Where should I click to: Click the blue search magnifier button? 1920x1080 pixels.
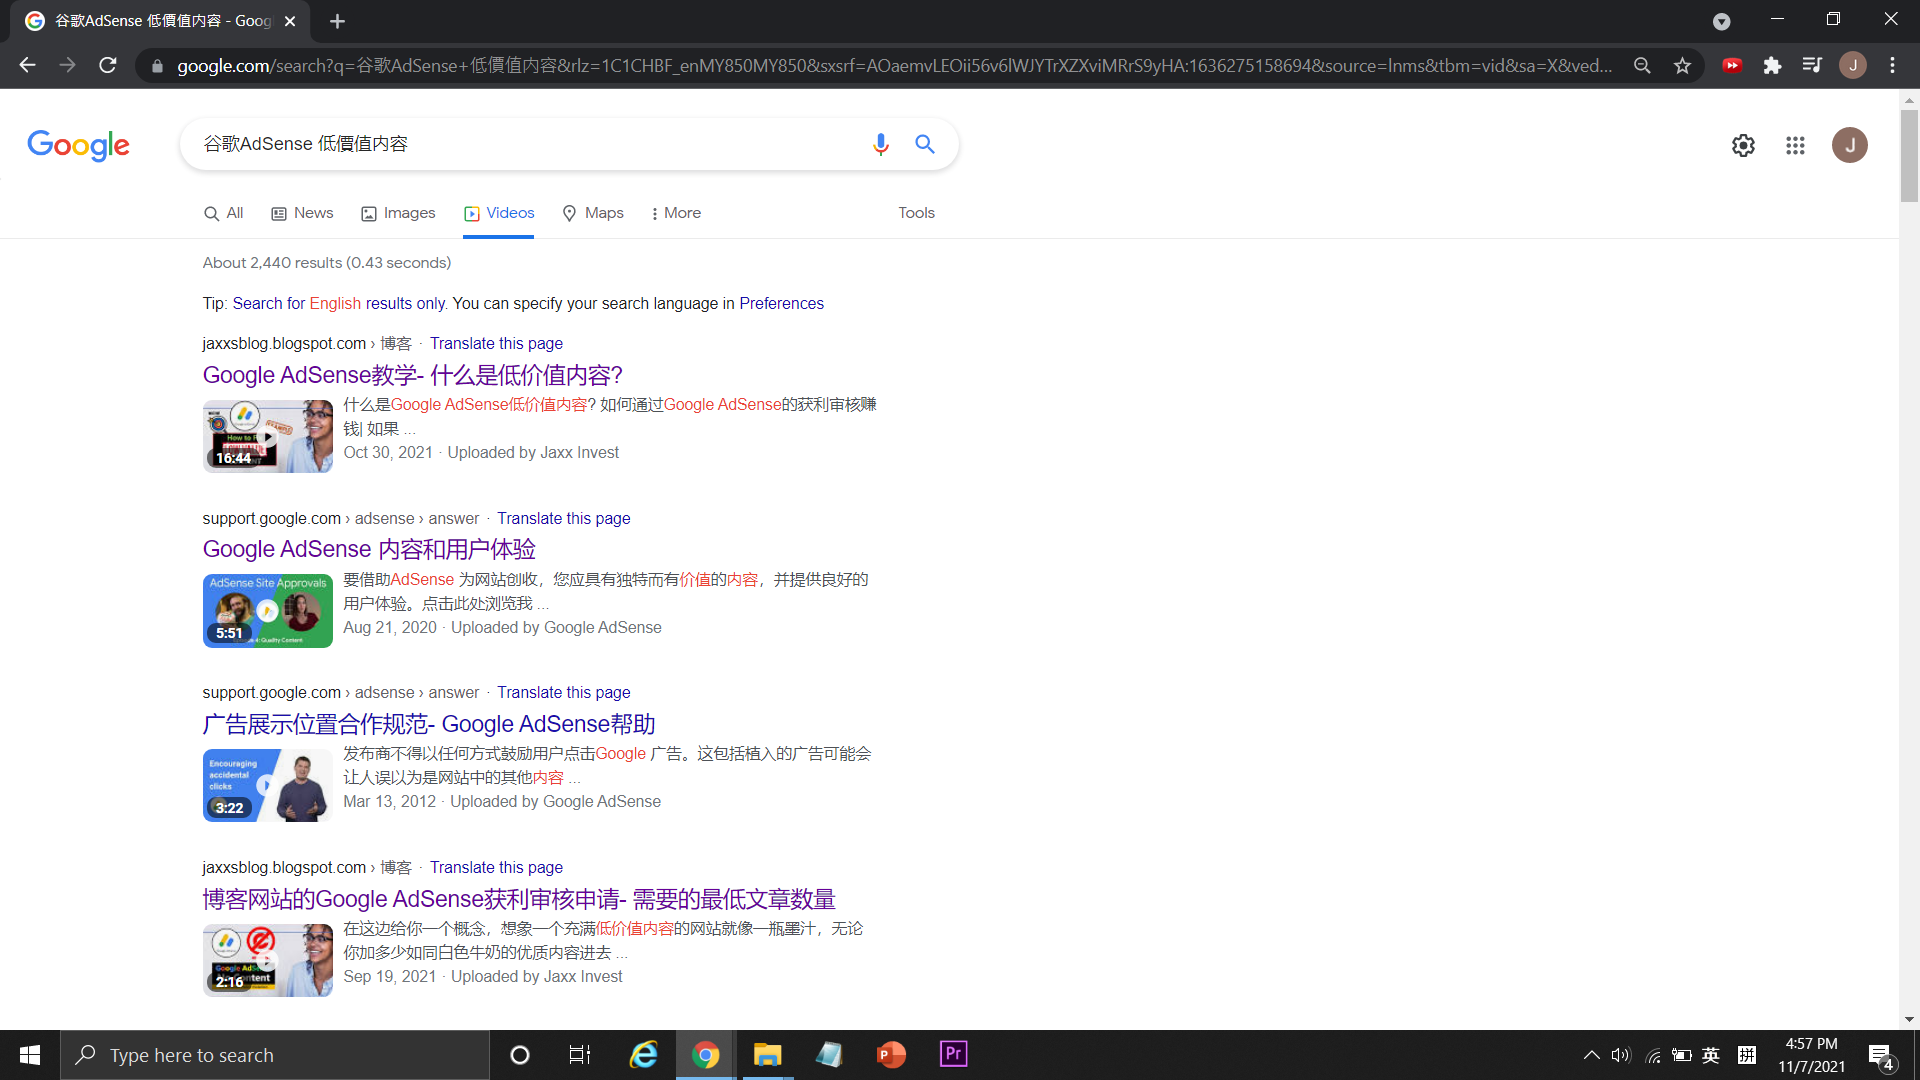[x=925, y=144]
